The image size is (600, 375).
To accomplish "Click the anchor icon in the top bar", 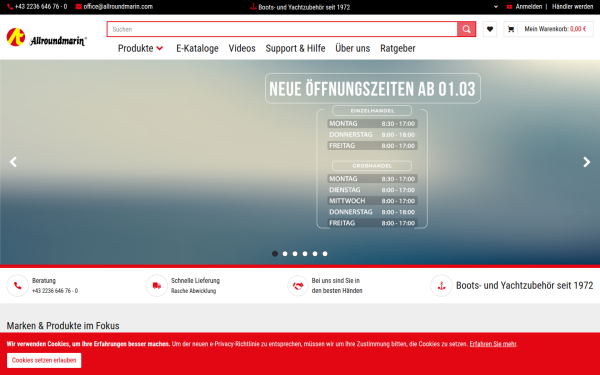I will (253, 7).
